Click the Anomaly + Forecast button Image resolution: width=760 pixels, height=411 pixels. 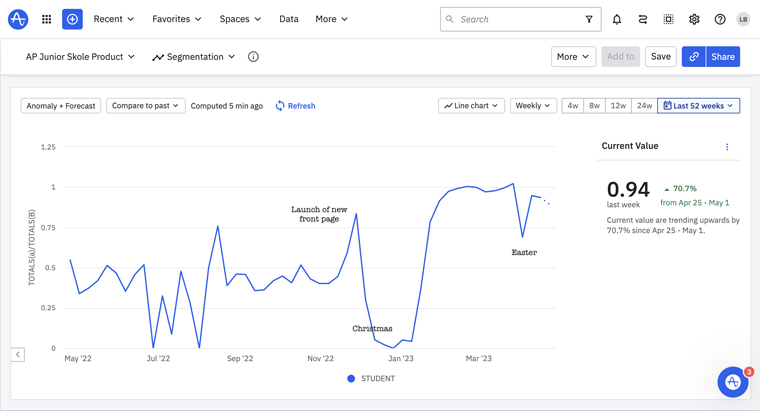pyautogui.click(x=61, y=106)
